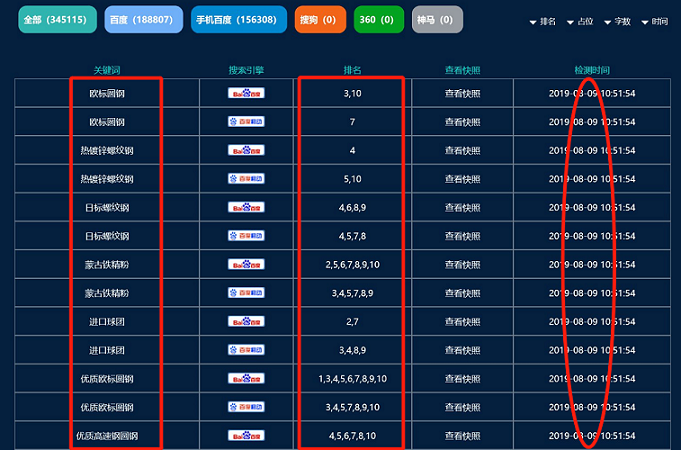View 查看快照 in the 1,3,4,5,6,7,8,9,10 rank row
The height and width of the screenshot is (450, 681).
[463, 379]
